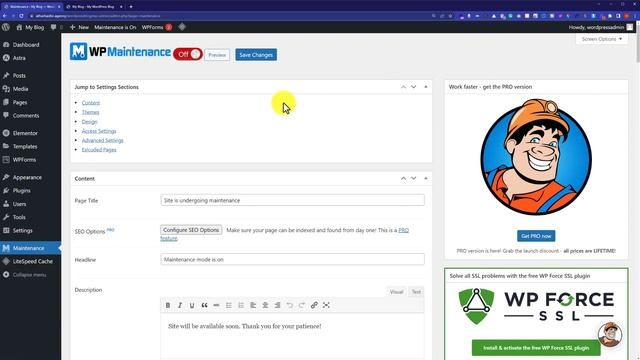640x360 pixels.
Task: Open Howdy wordpressadmin account menu
Action: (x=601, y=27)
